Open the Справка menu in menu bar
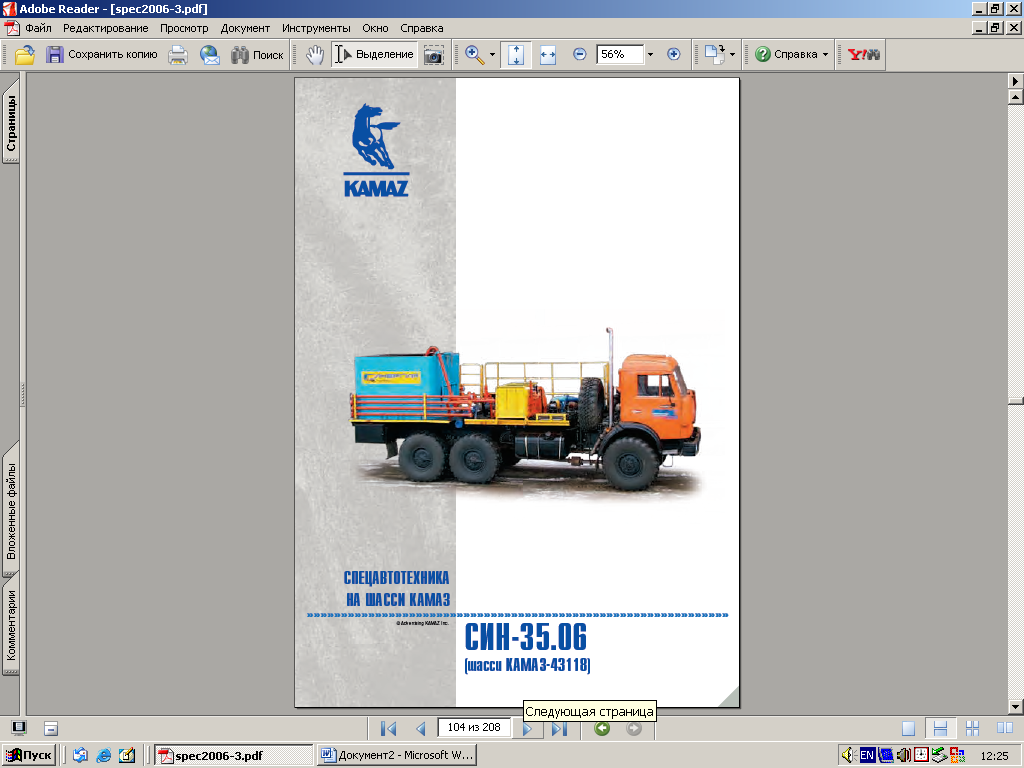 point(422,28)
